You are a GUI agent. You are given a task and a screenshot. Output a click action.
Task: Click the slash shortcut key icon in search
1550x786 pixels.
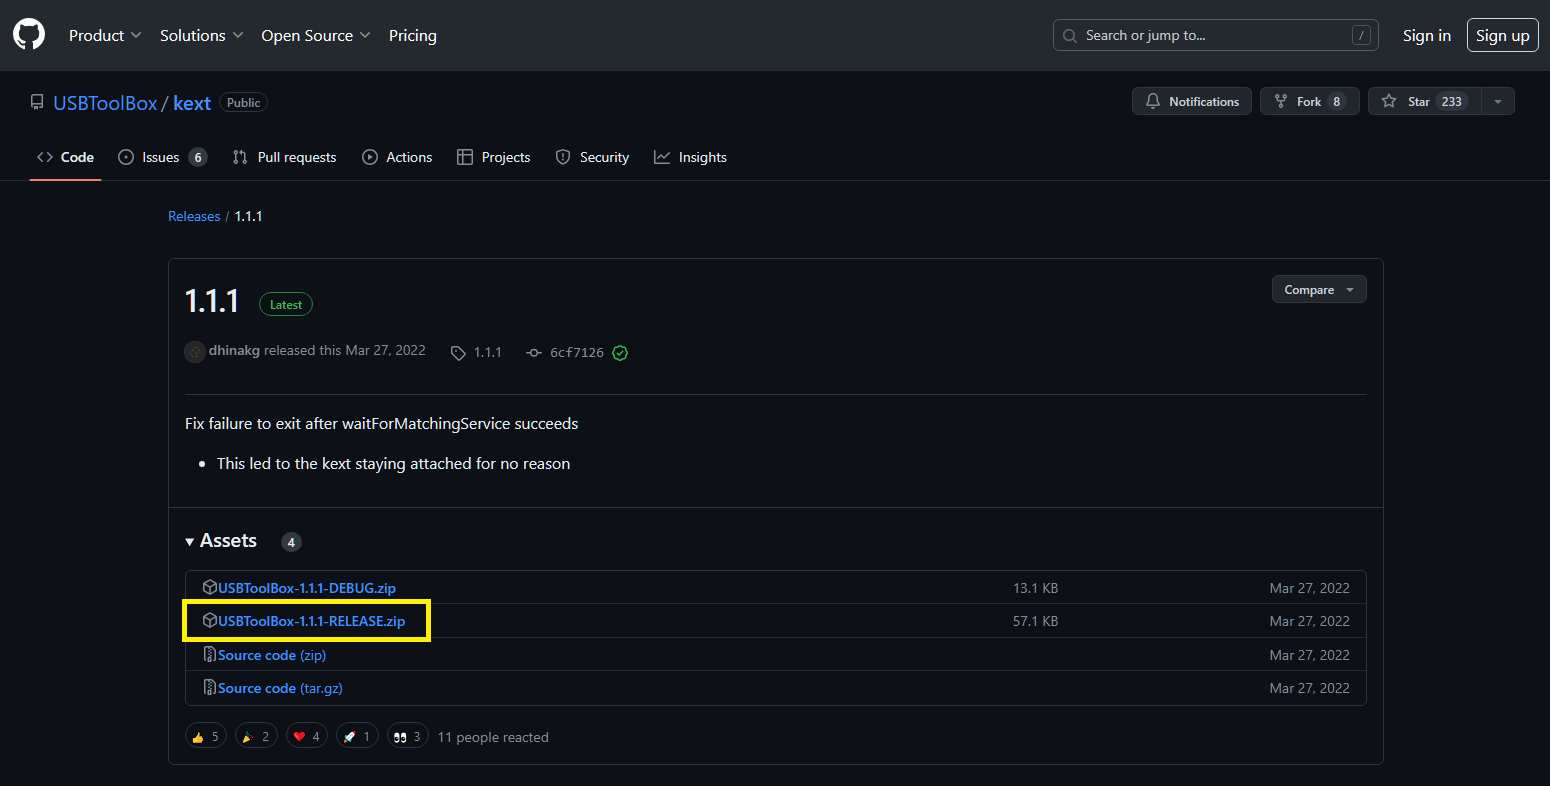coord(1361,35)
